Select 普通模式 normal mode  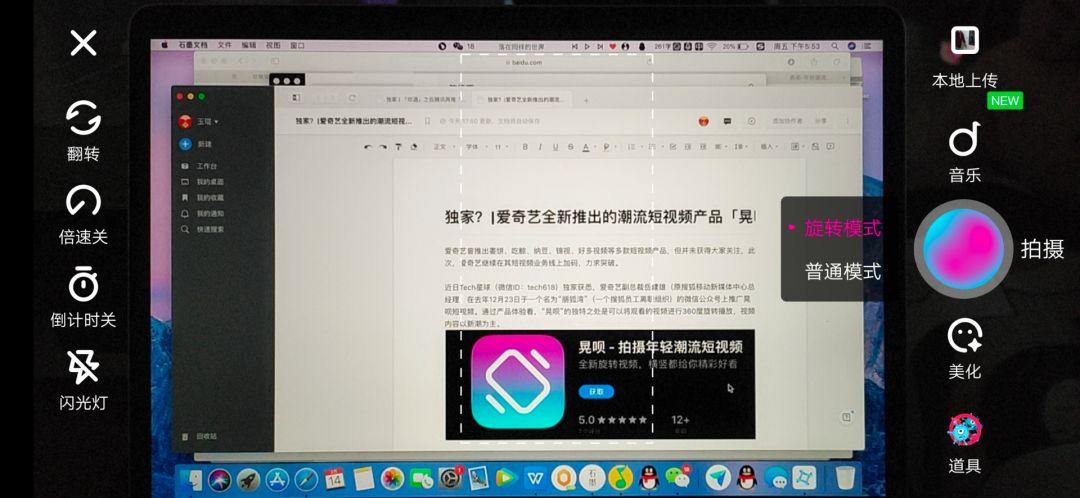click(x=842, y=271)
